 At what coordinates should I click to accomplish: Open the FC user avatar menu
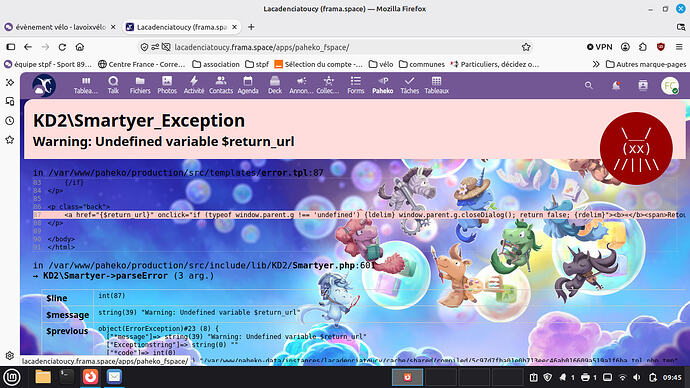670,85
